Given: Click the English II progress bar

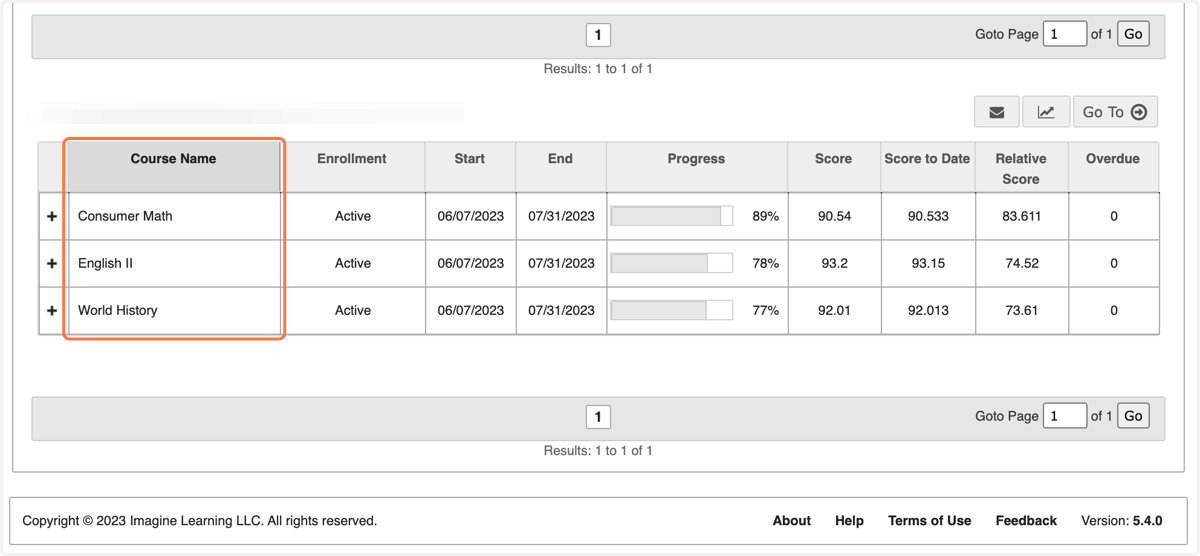Looking at the screenshot, I should (672, 263).
